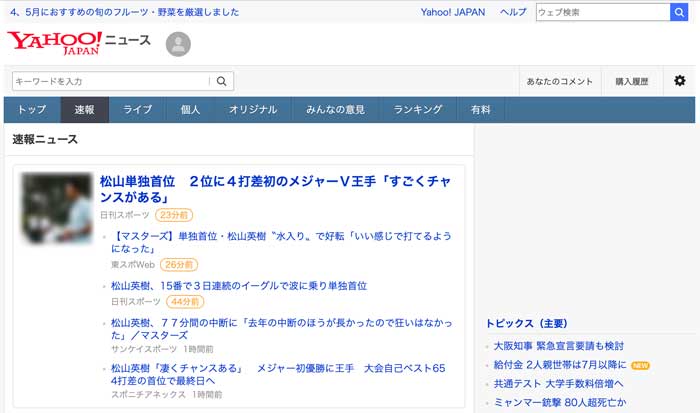Switch to the オリジナル tab

click(x=253, y=109)
